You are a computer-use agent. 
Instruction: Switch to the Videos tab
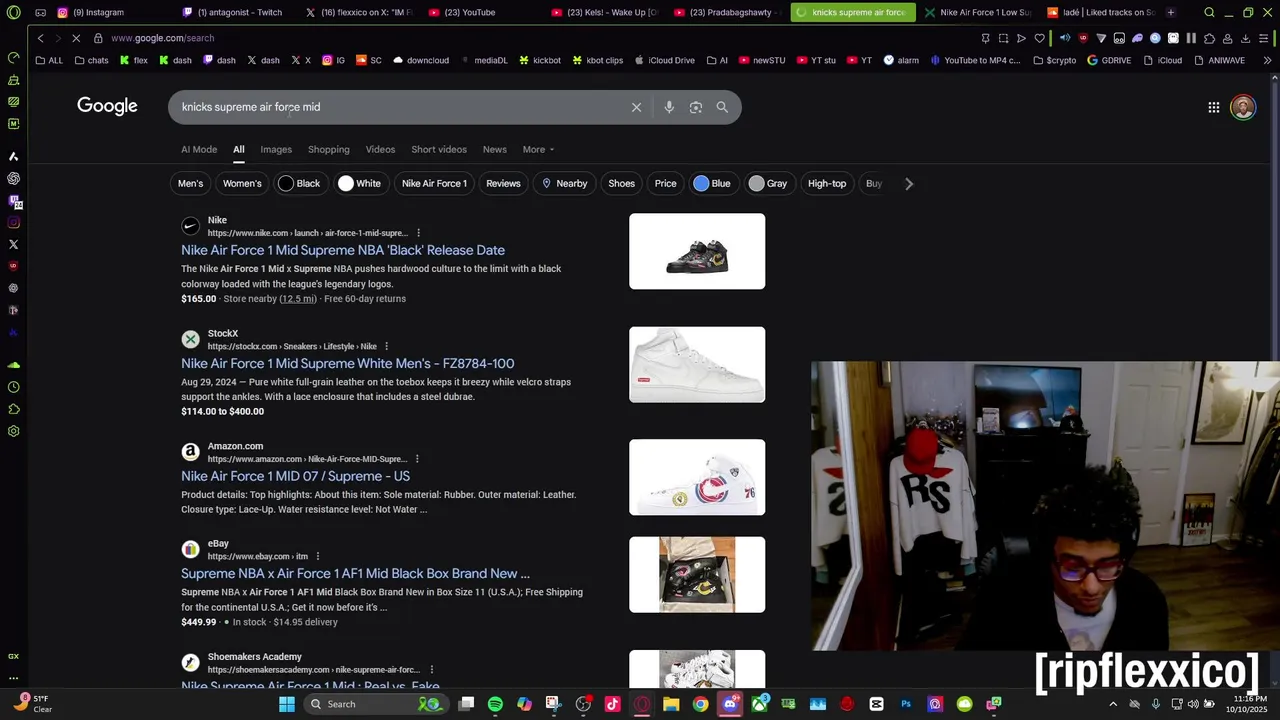pyautogui.click(x=380, y=149)
